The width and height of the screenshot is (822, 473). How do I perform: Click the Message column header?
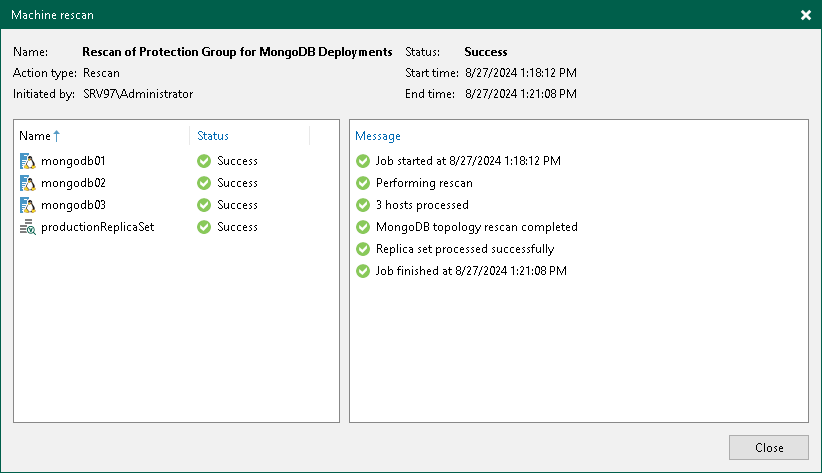click(378, 136)
